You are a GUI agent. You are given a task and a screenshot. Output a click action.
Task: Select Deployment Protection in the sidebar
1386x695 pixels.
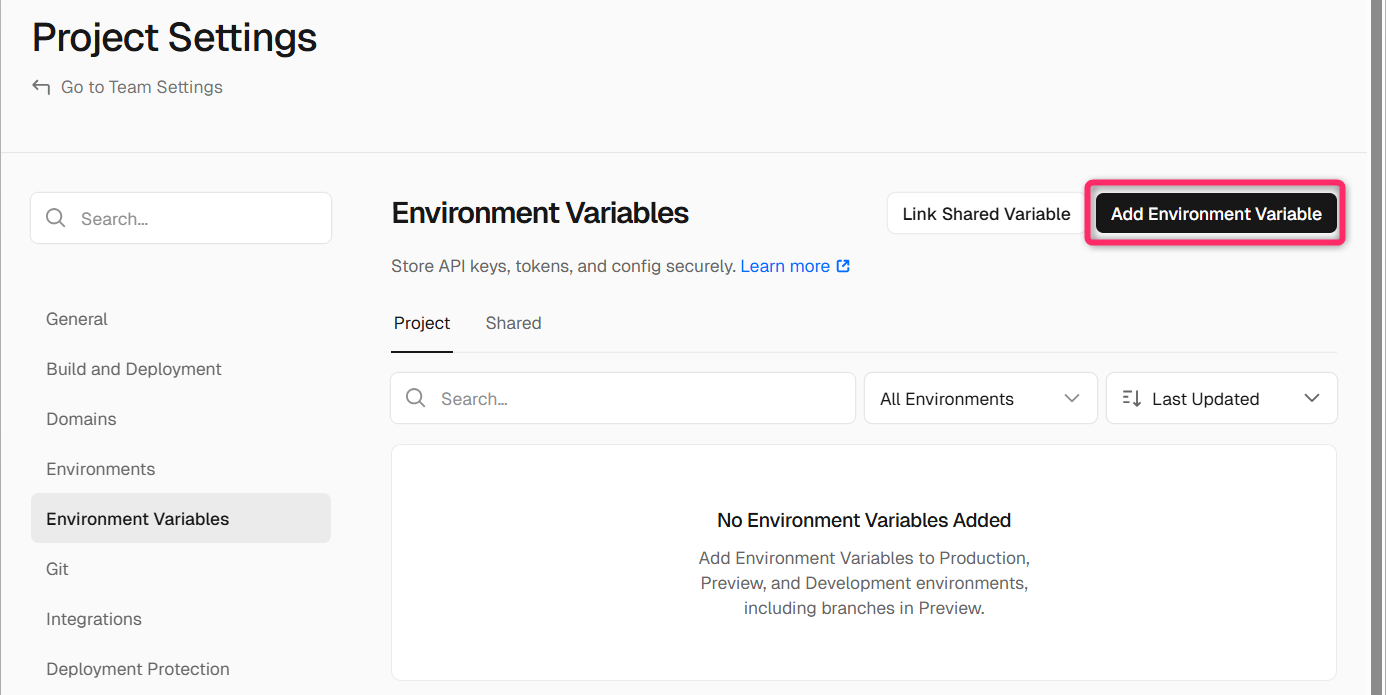pos(138,669)
